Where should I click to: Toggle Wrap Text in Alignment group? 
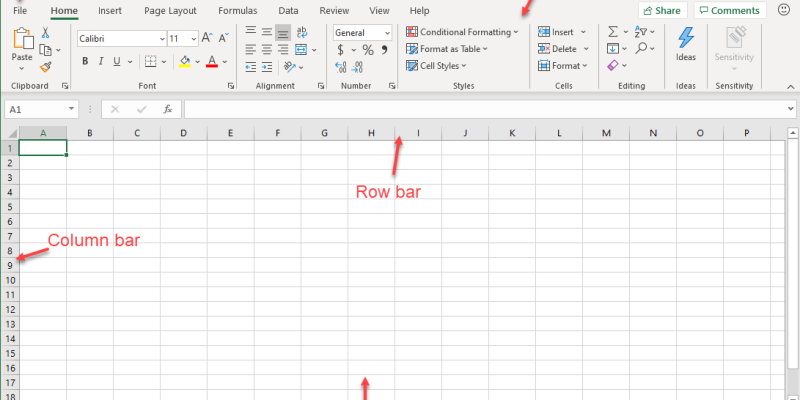[301, 32]
